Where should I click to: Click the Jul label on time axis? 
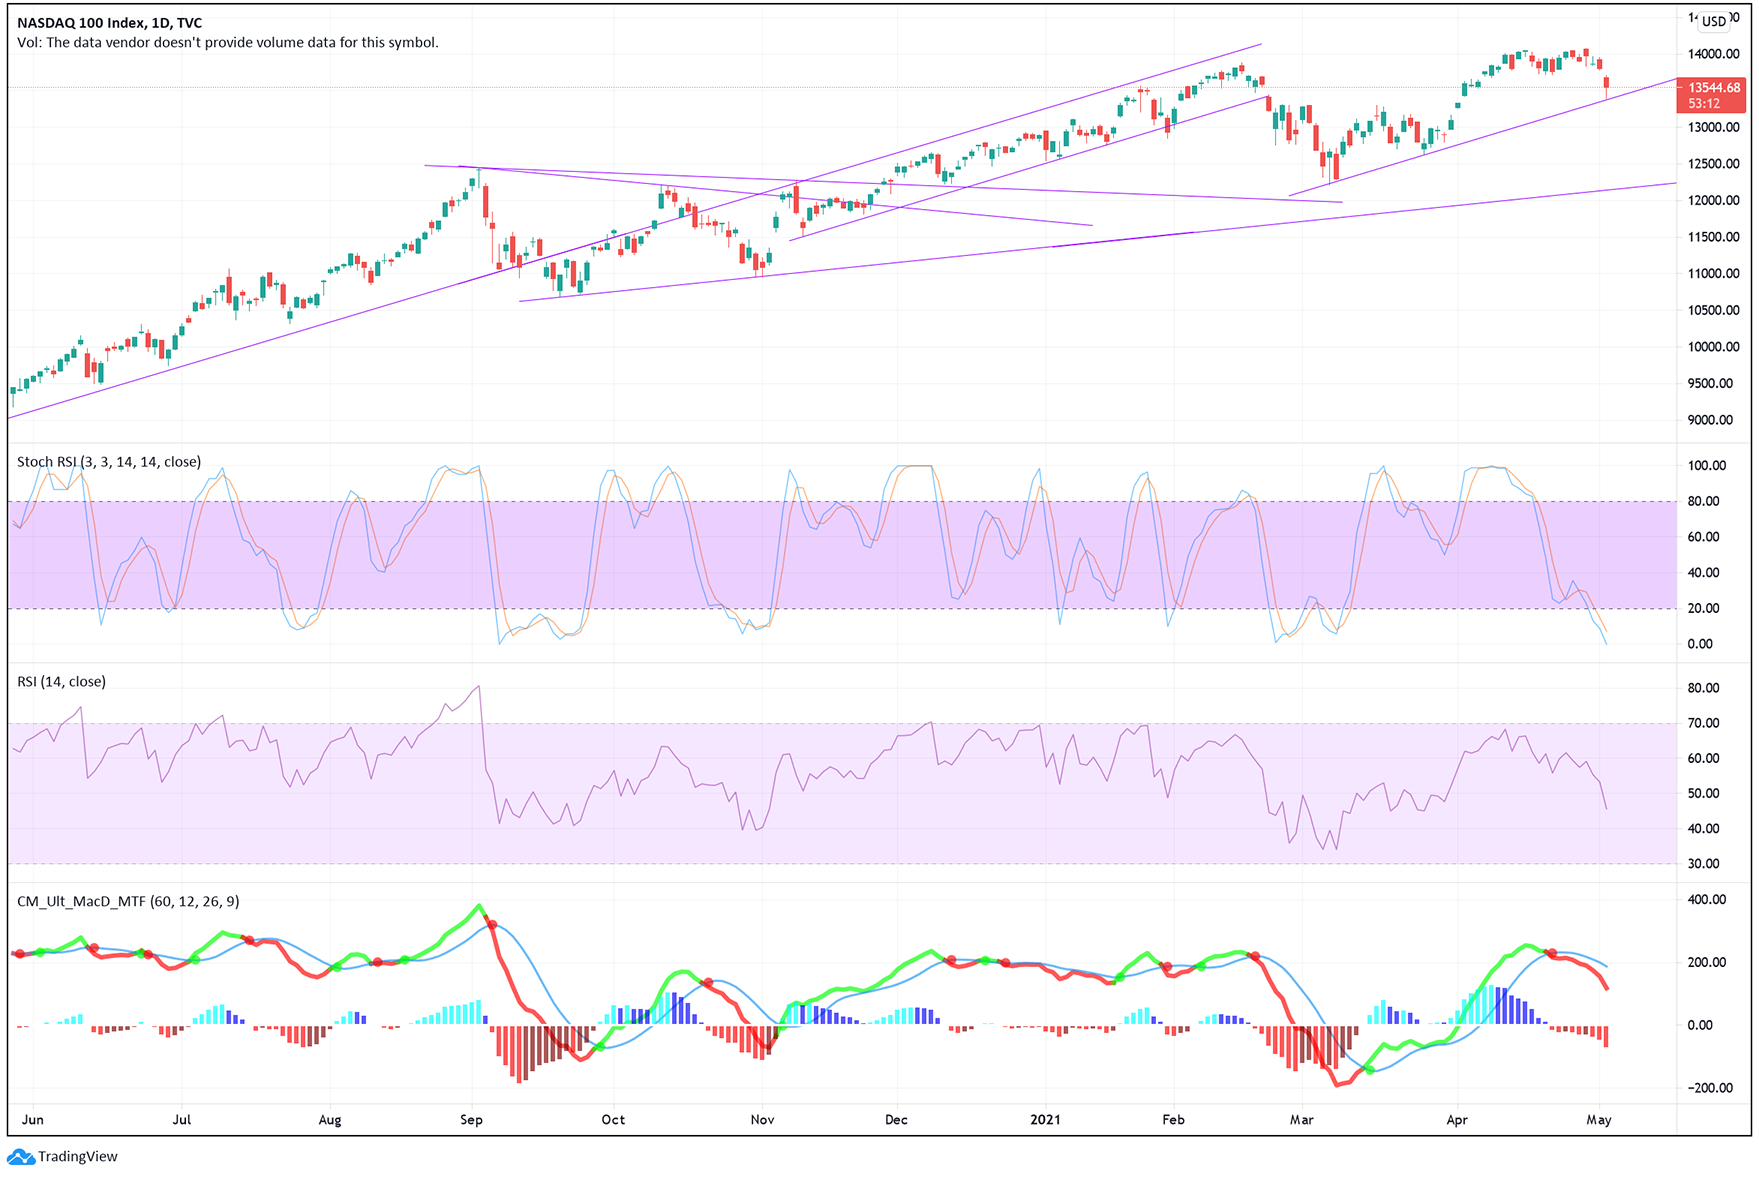[x=182, y=1120]
